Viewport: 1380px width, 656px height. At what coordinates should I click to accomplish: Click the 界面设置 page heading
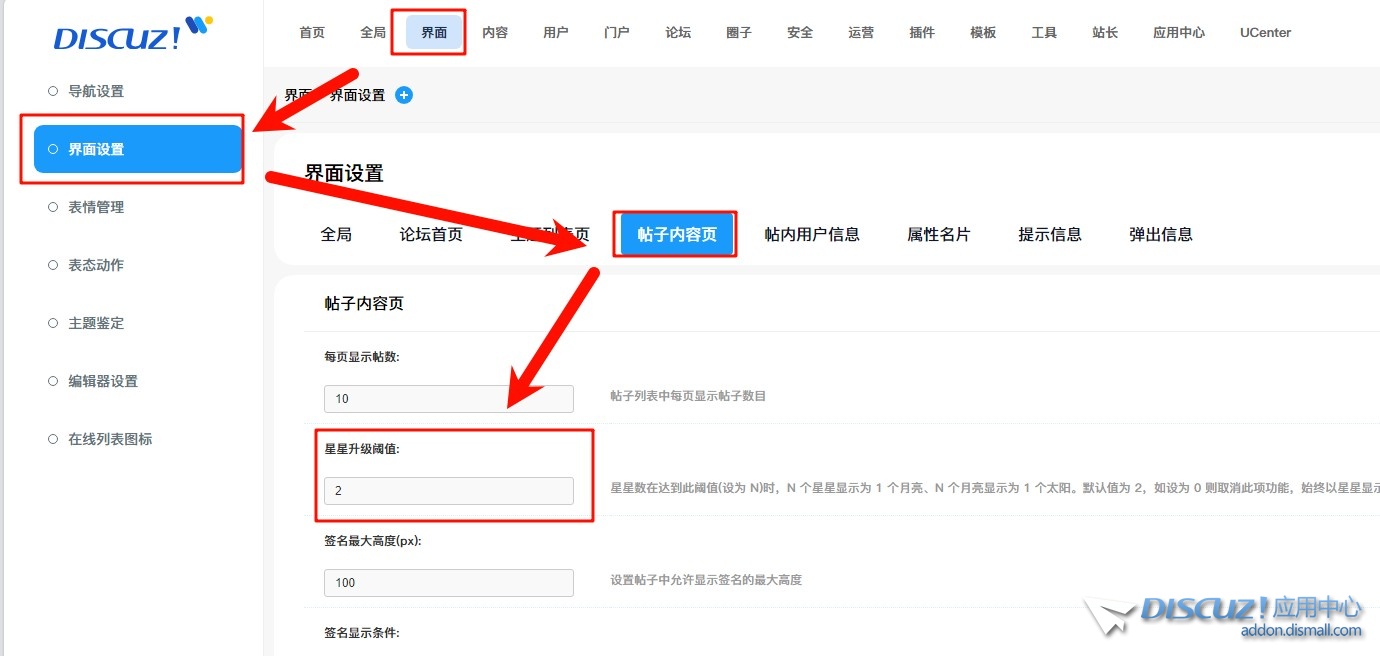[344, 173]
